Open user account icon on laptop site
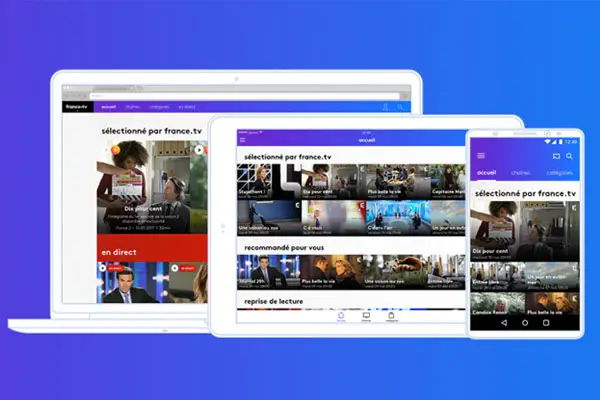The height and width of the screenshot is (400, 600). pos(385,107)
